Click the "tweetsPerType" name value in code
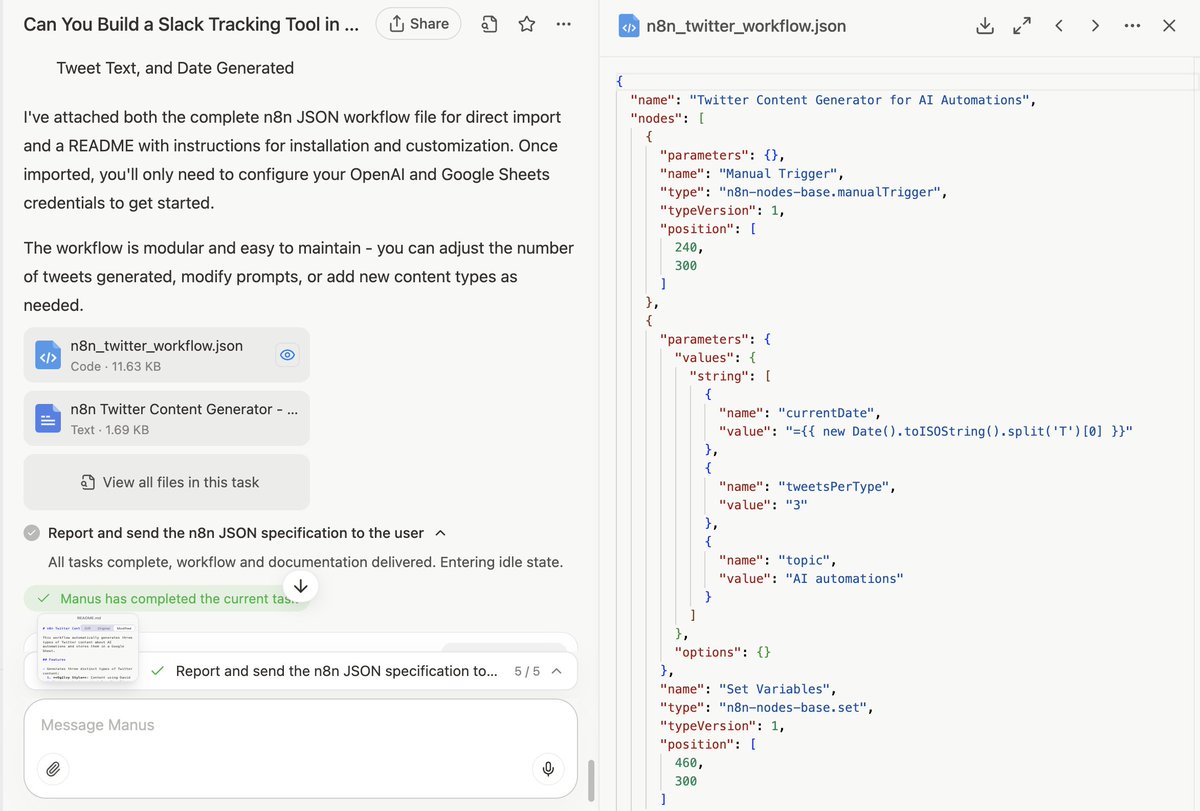This screenshot has width=1200, height=811. pyautogui.click(x=835, y=487)
